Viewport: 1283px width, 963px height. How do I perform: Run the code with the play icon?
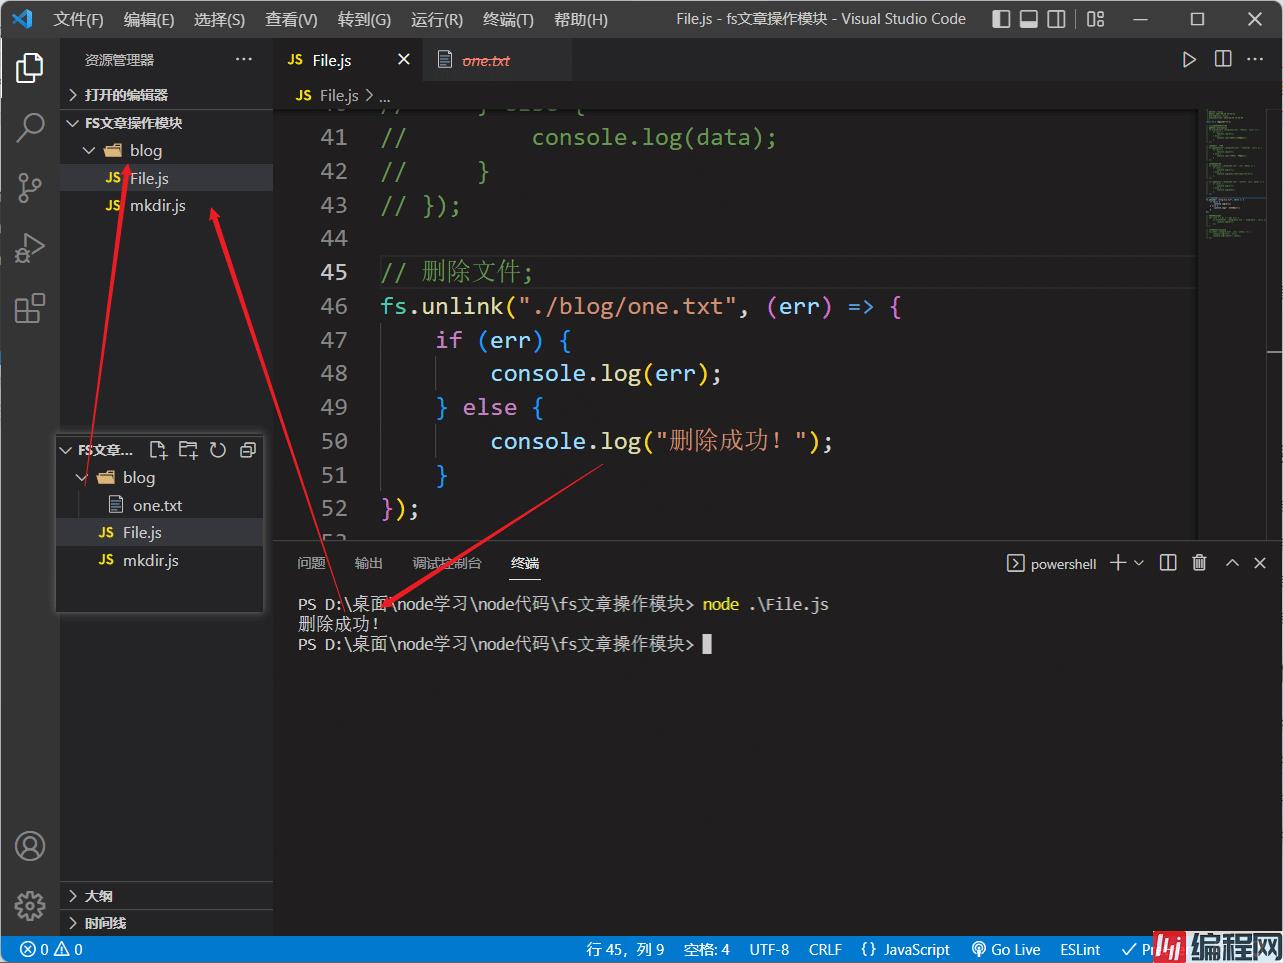(x=1189, y=60)
